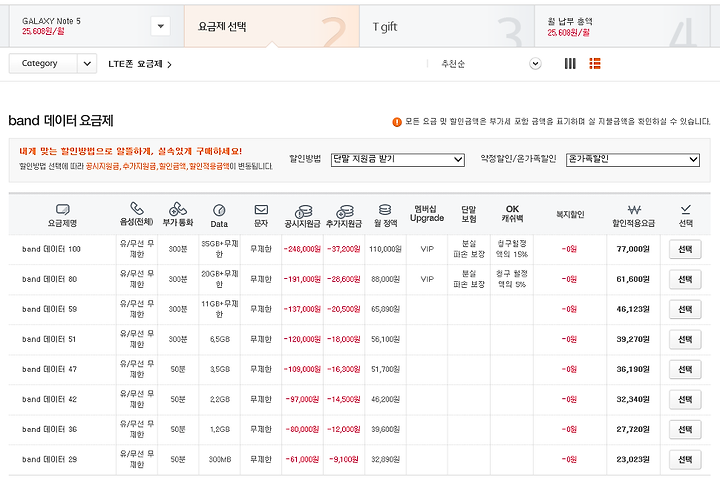Viewport: 720px width, 480px height.
Task: Click the -248,000원 subsidy value
Action: [302, 249]
